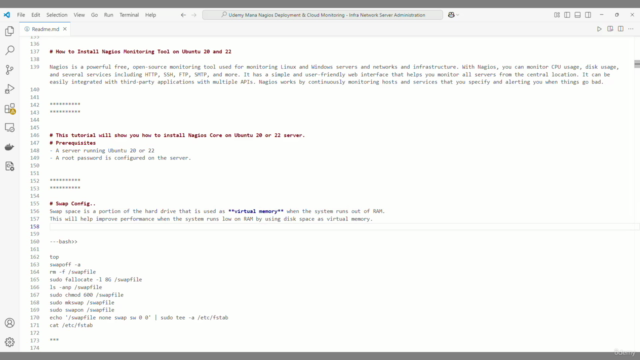
Task: Click the 'sudo fallocate -l 8G /swapfile' line
Action: tap(96, 280)
